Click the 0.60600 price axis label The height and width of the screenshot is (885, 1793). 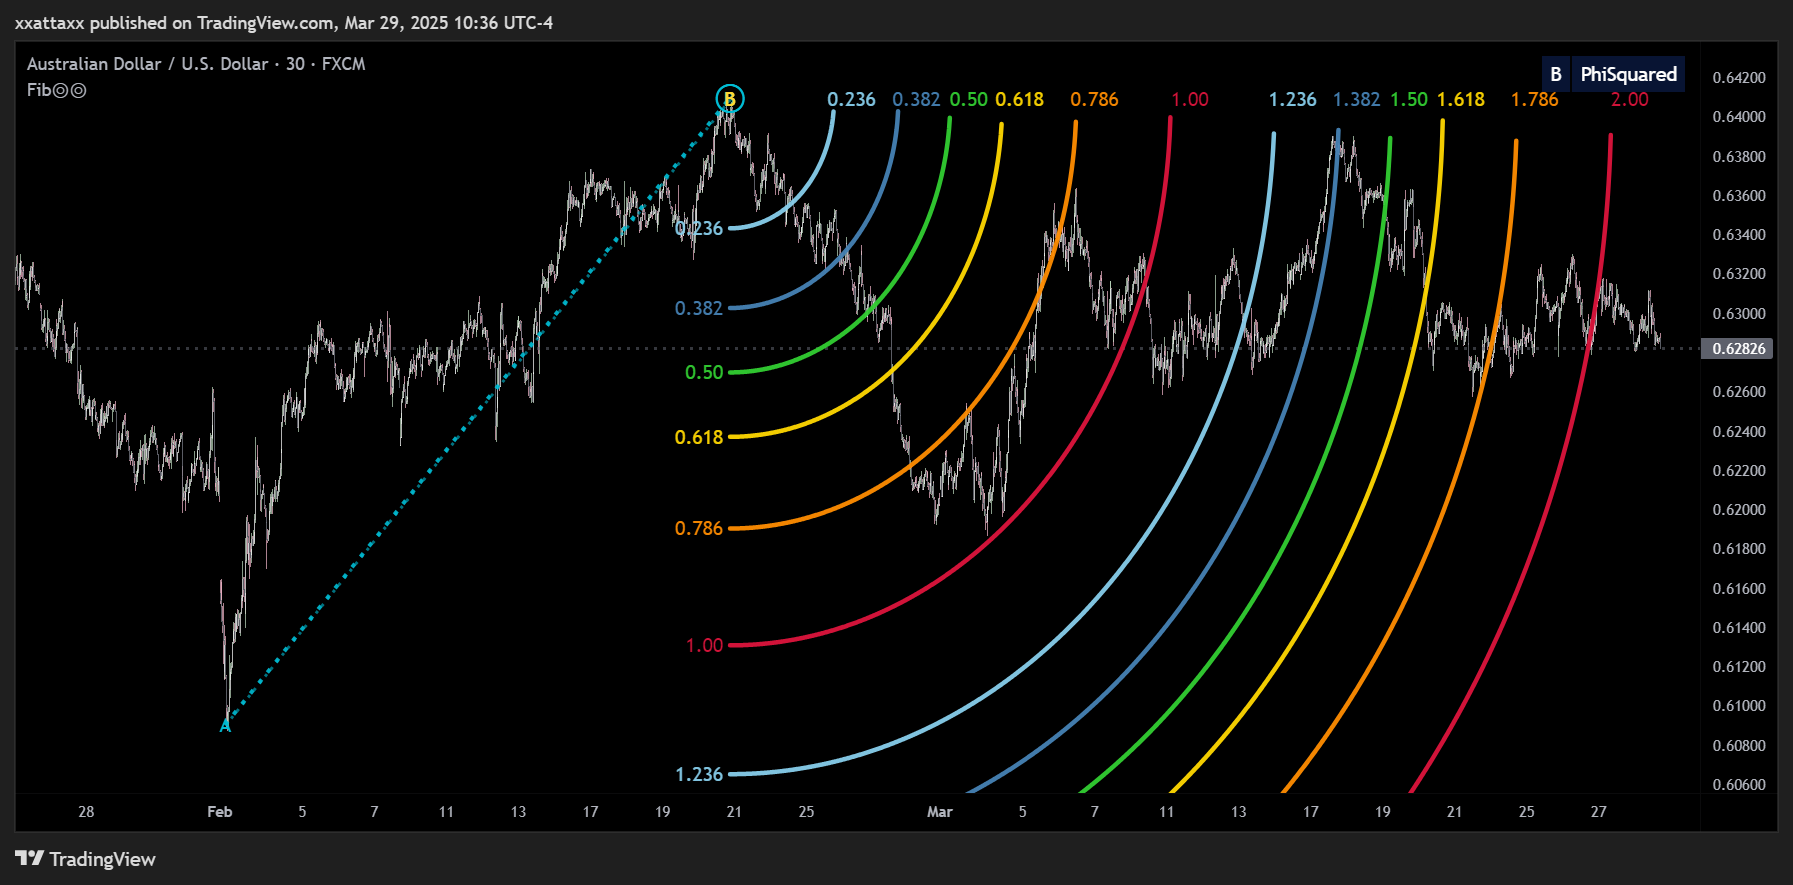point(1739,785)
